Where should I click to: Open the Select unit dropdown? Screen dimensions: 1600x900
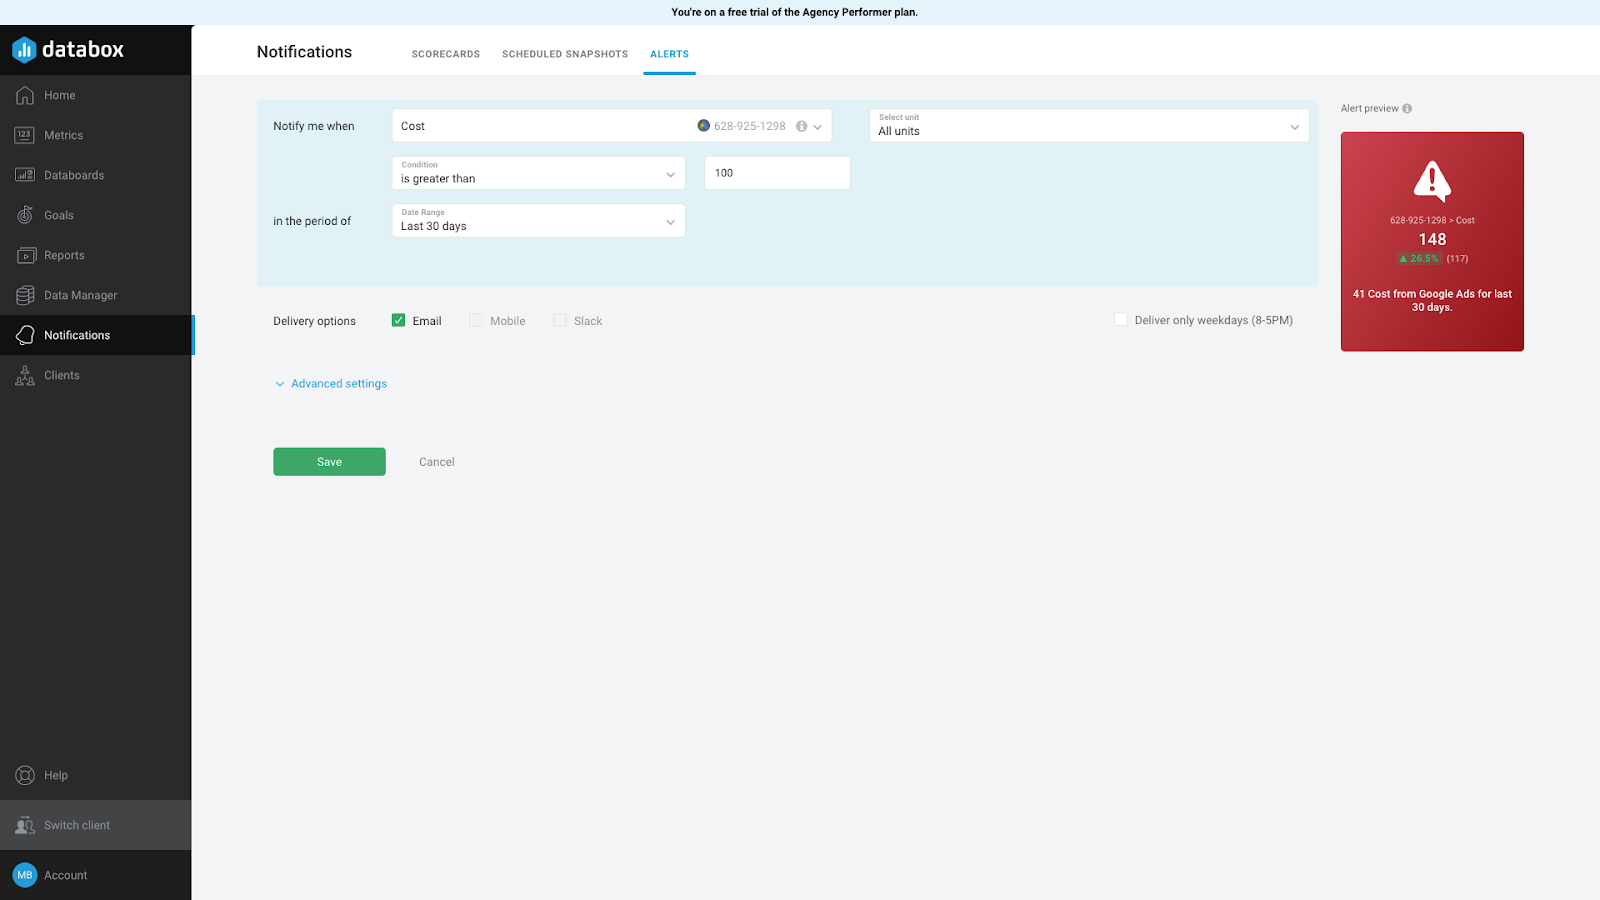[x=1089, y=126]
